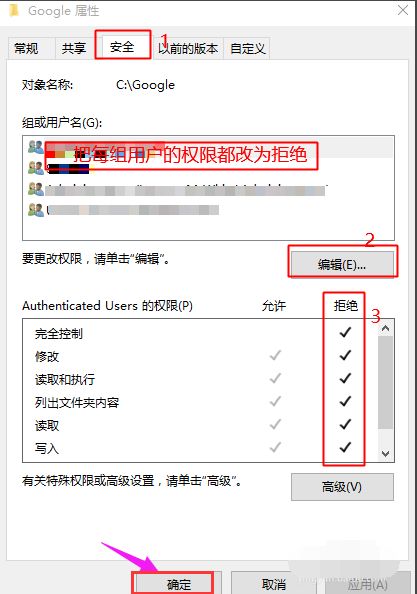Viewport: 417px width, 594px height.
Task: Click the 编辑(E)... button
Action: pos(342,264)
